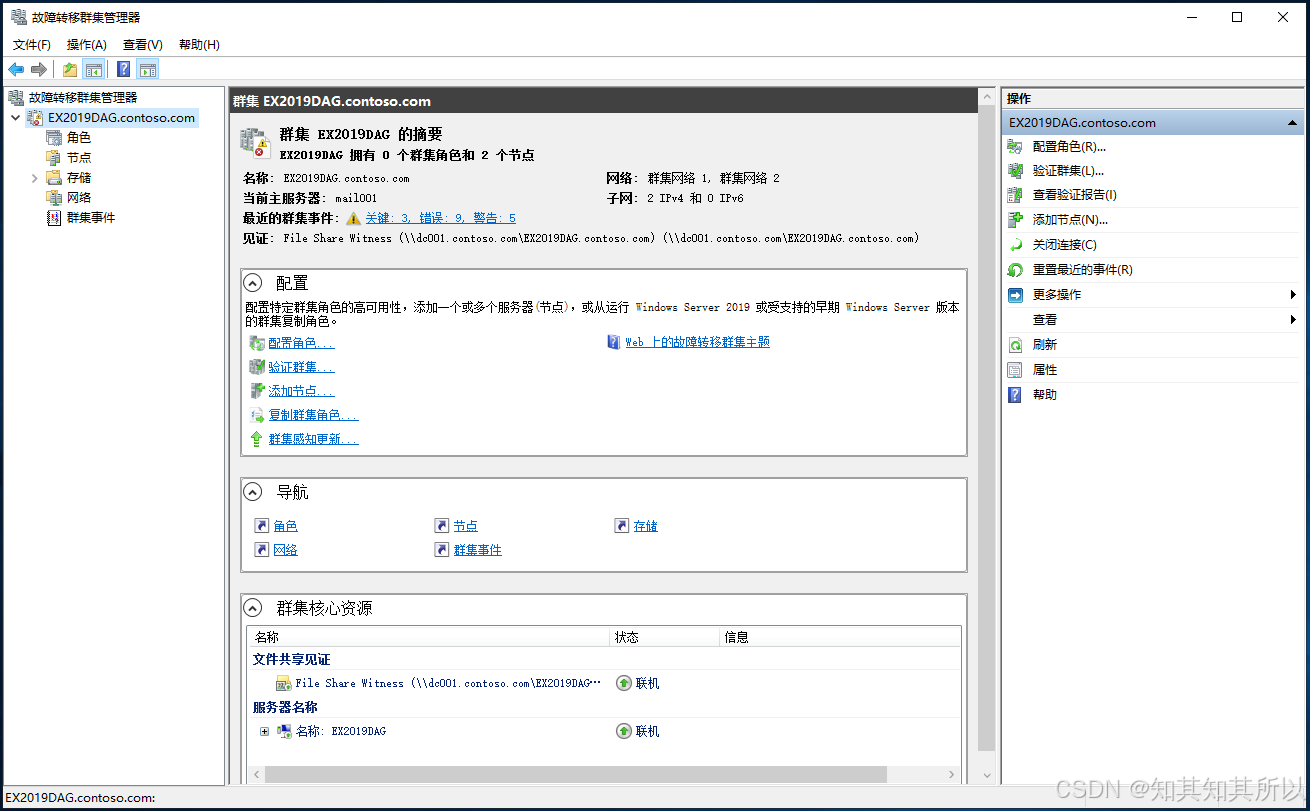Select 角色 node in the tree

(79, 137)
